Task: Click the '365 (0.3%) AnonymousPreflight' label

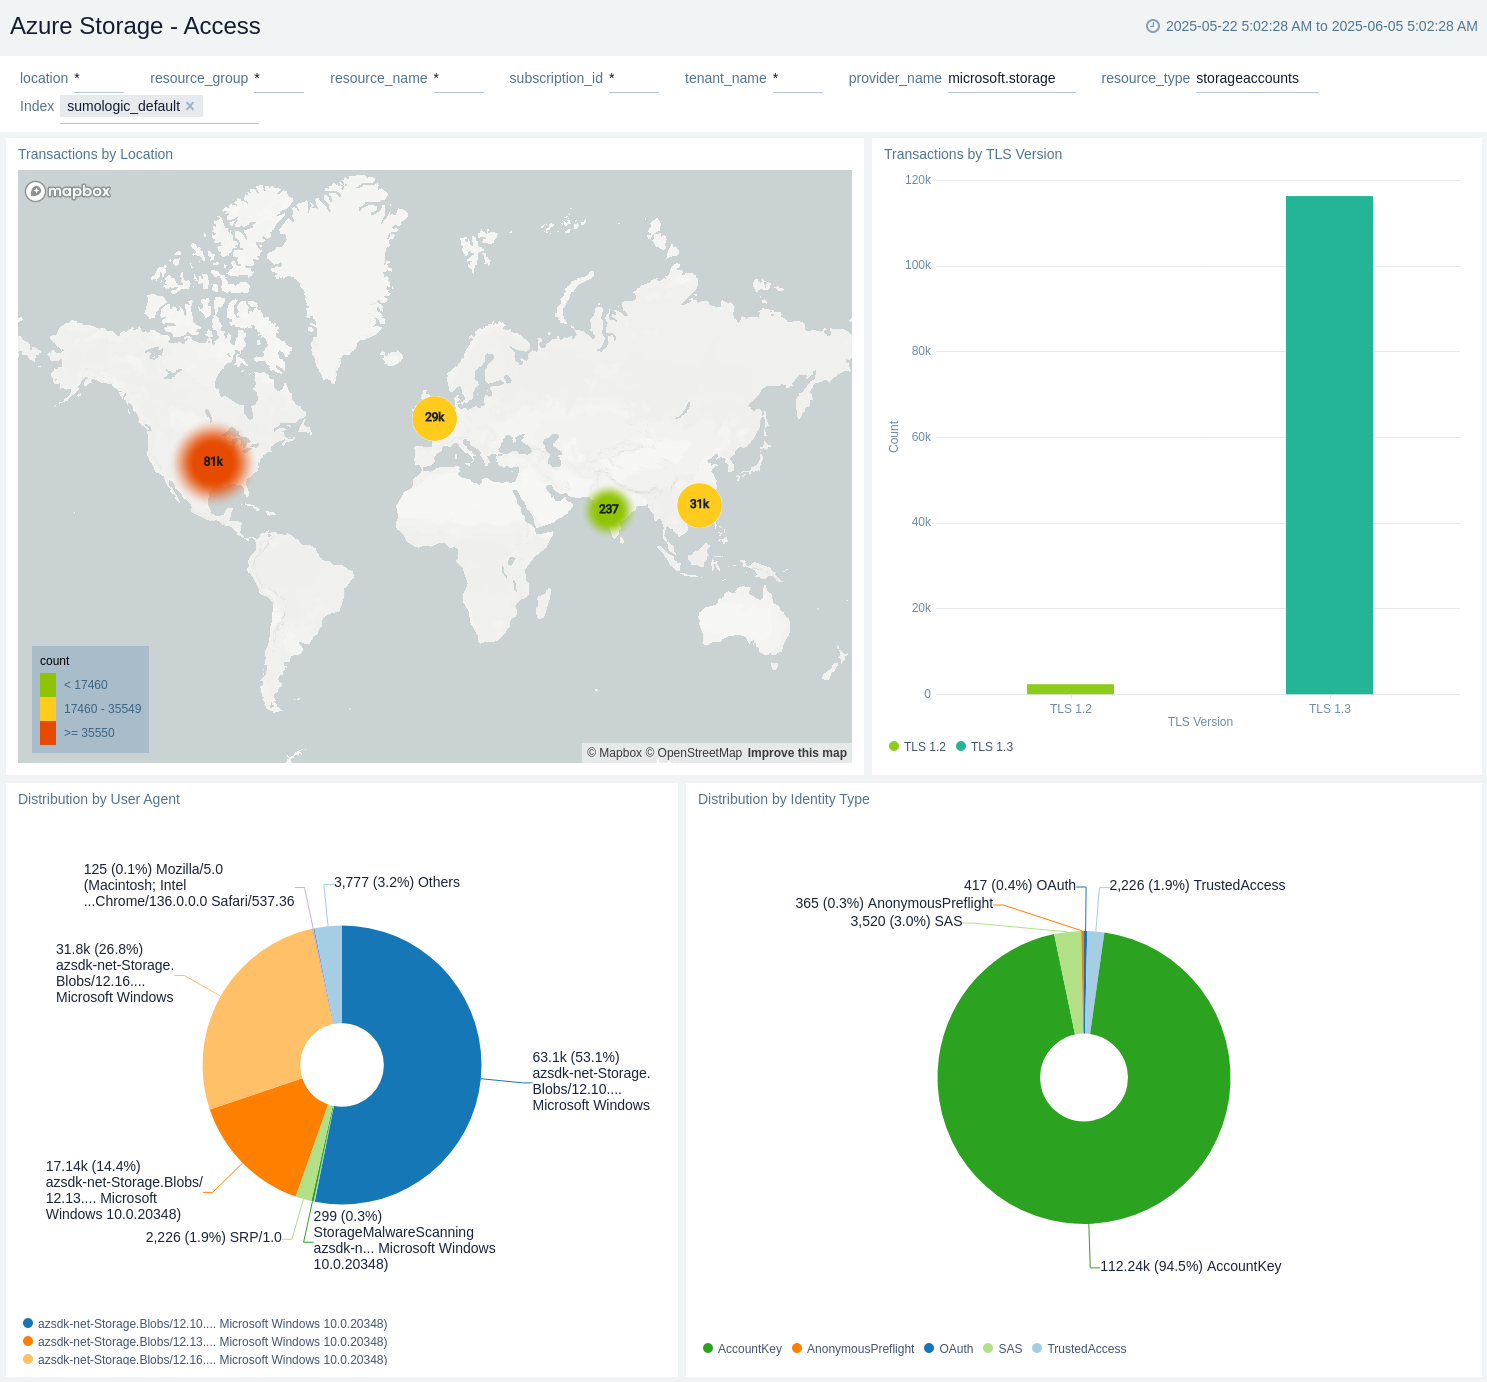Action: point(894,903)
